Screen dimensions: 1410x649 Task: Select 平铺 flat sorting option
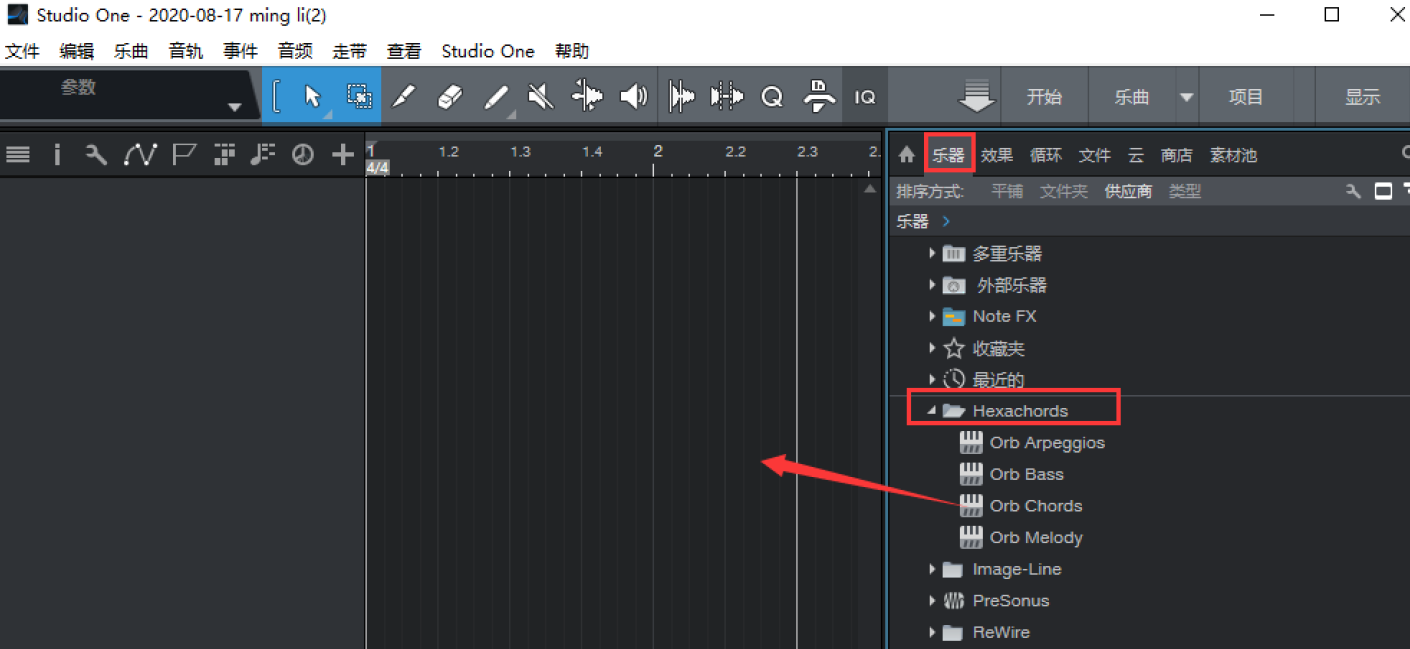1007,191
